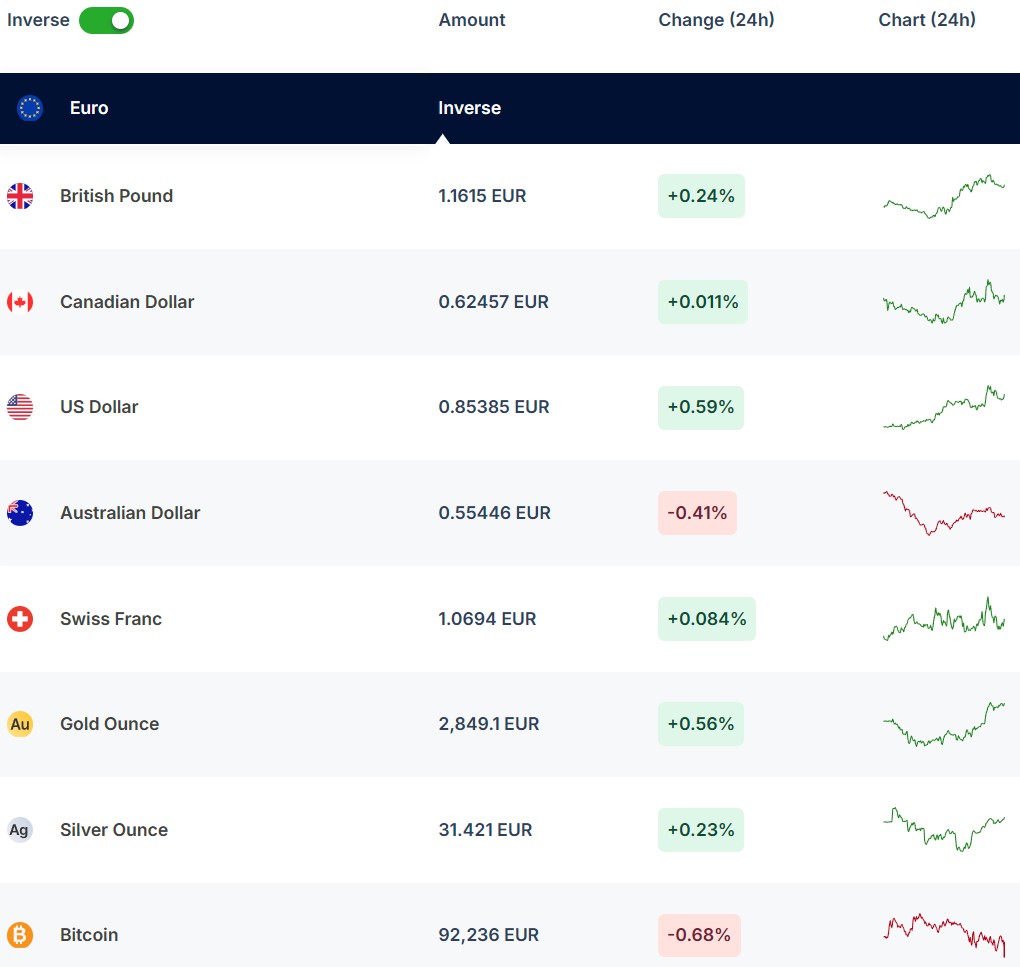This screenshot has height=967, width=1020.
Task: Click the Australian Dollar flag icon
Action: (x=20, y=513)
